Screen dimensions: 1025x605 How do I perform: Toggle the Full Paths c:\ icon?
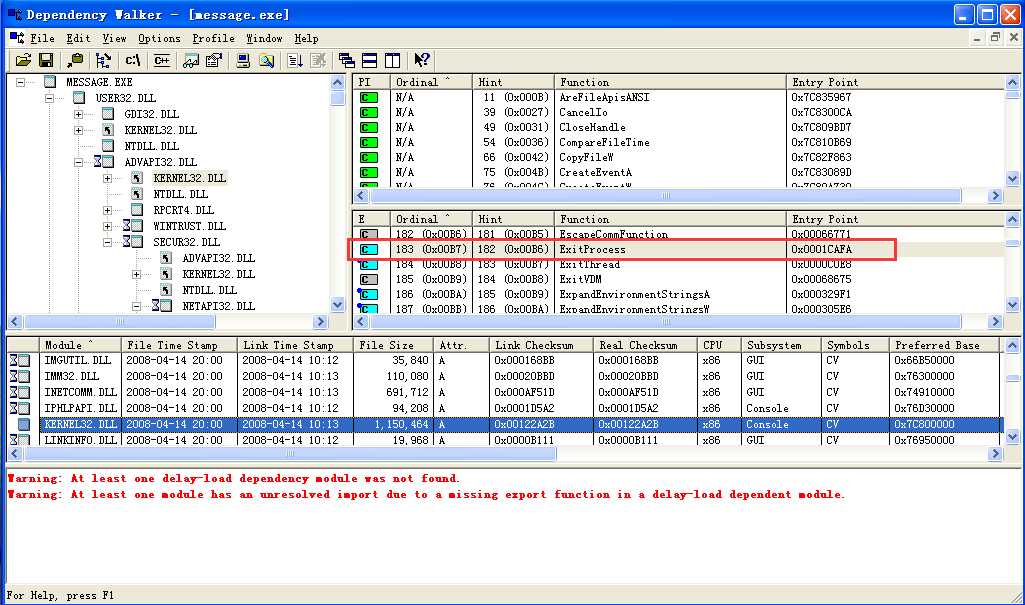coord(133,61)
